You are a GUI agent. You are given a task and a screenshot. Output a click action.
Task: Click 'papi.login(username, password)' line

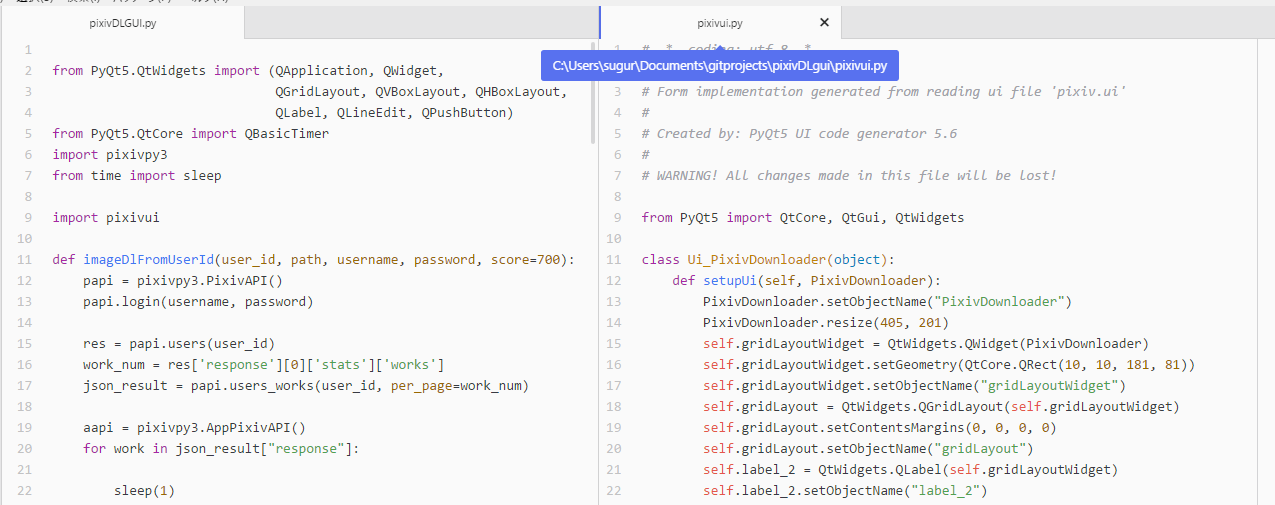point(198,301)
